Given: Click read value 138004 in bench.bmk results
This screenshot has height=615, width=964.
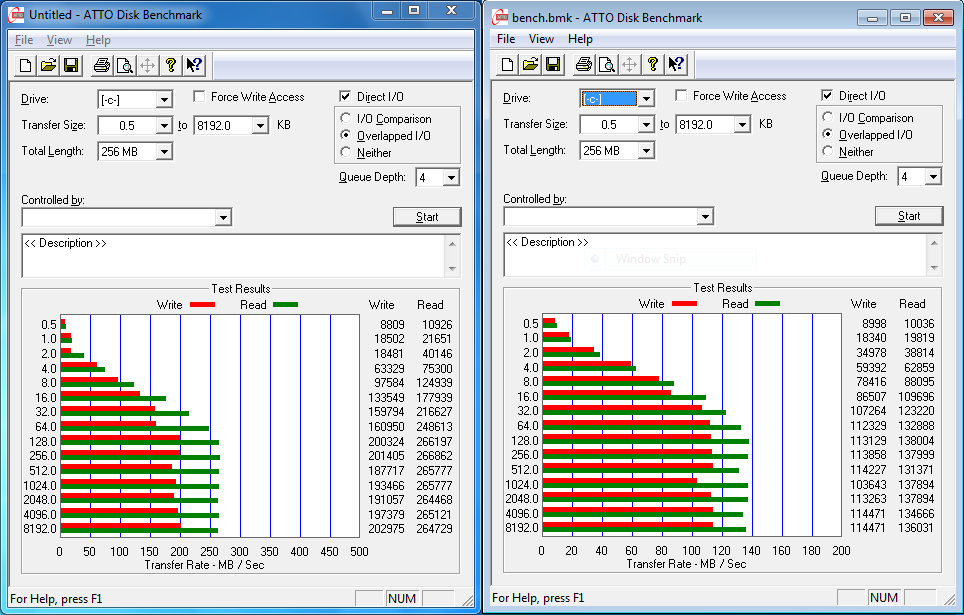Looking at the screenshot, I should (916, 440).
